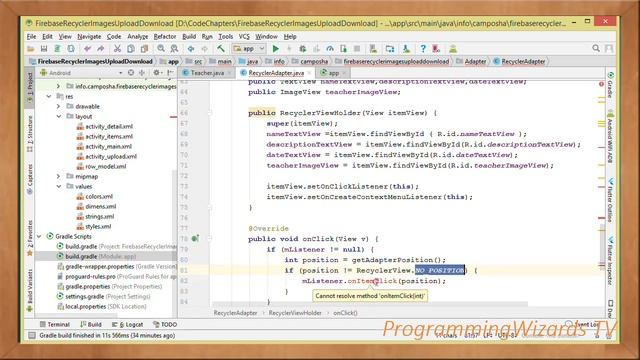Open the VCS menu
Image resolution: width=640 pixels, height=360 pixels.
244,37
